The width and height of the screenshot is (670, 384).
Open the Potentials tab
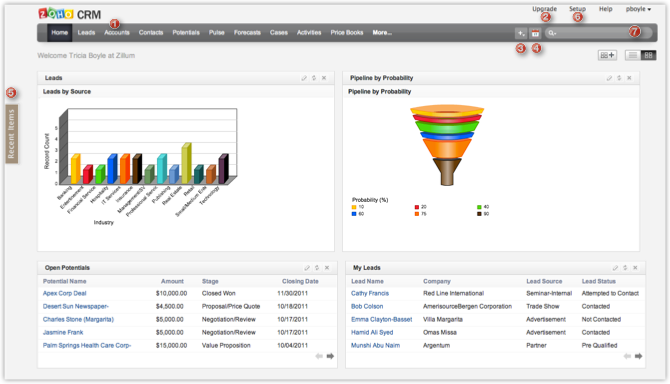[x=186, y=32]
